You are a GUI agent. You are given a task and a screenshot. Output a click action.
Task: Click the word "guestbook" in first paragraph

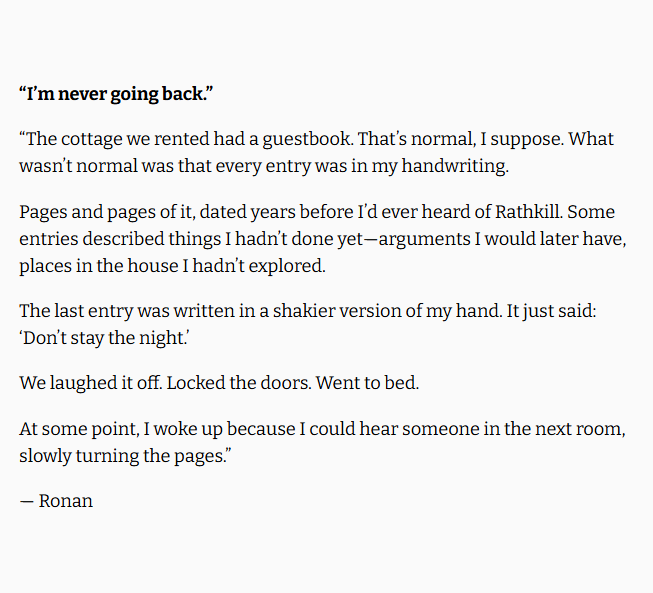307,139
